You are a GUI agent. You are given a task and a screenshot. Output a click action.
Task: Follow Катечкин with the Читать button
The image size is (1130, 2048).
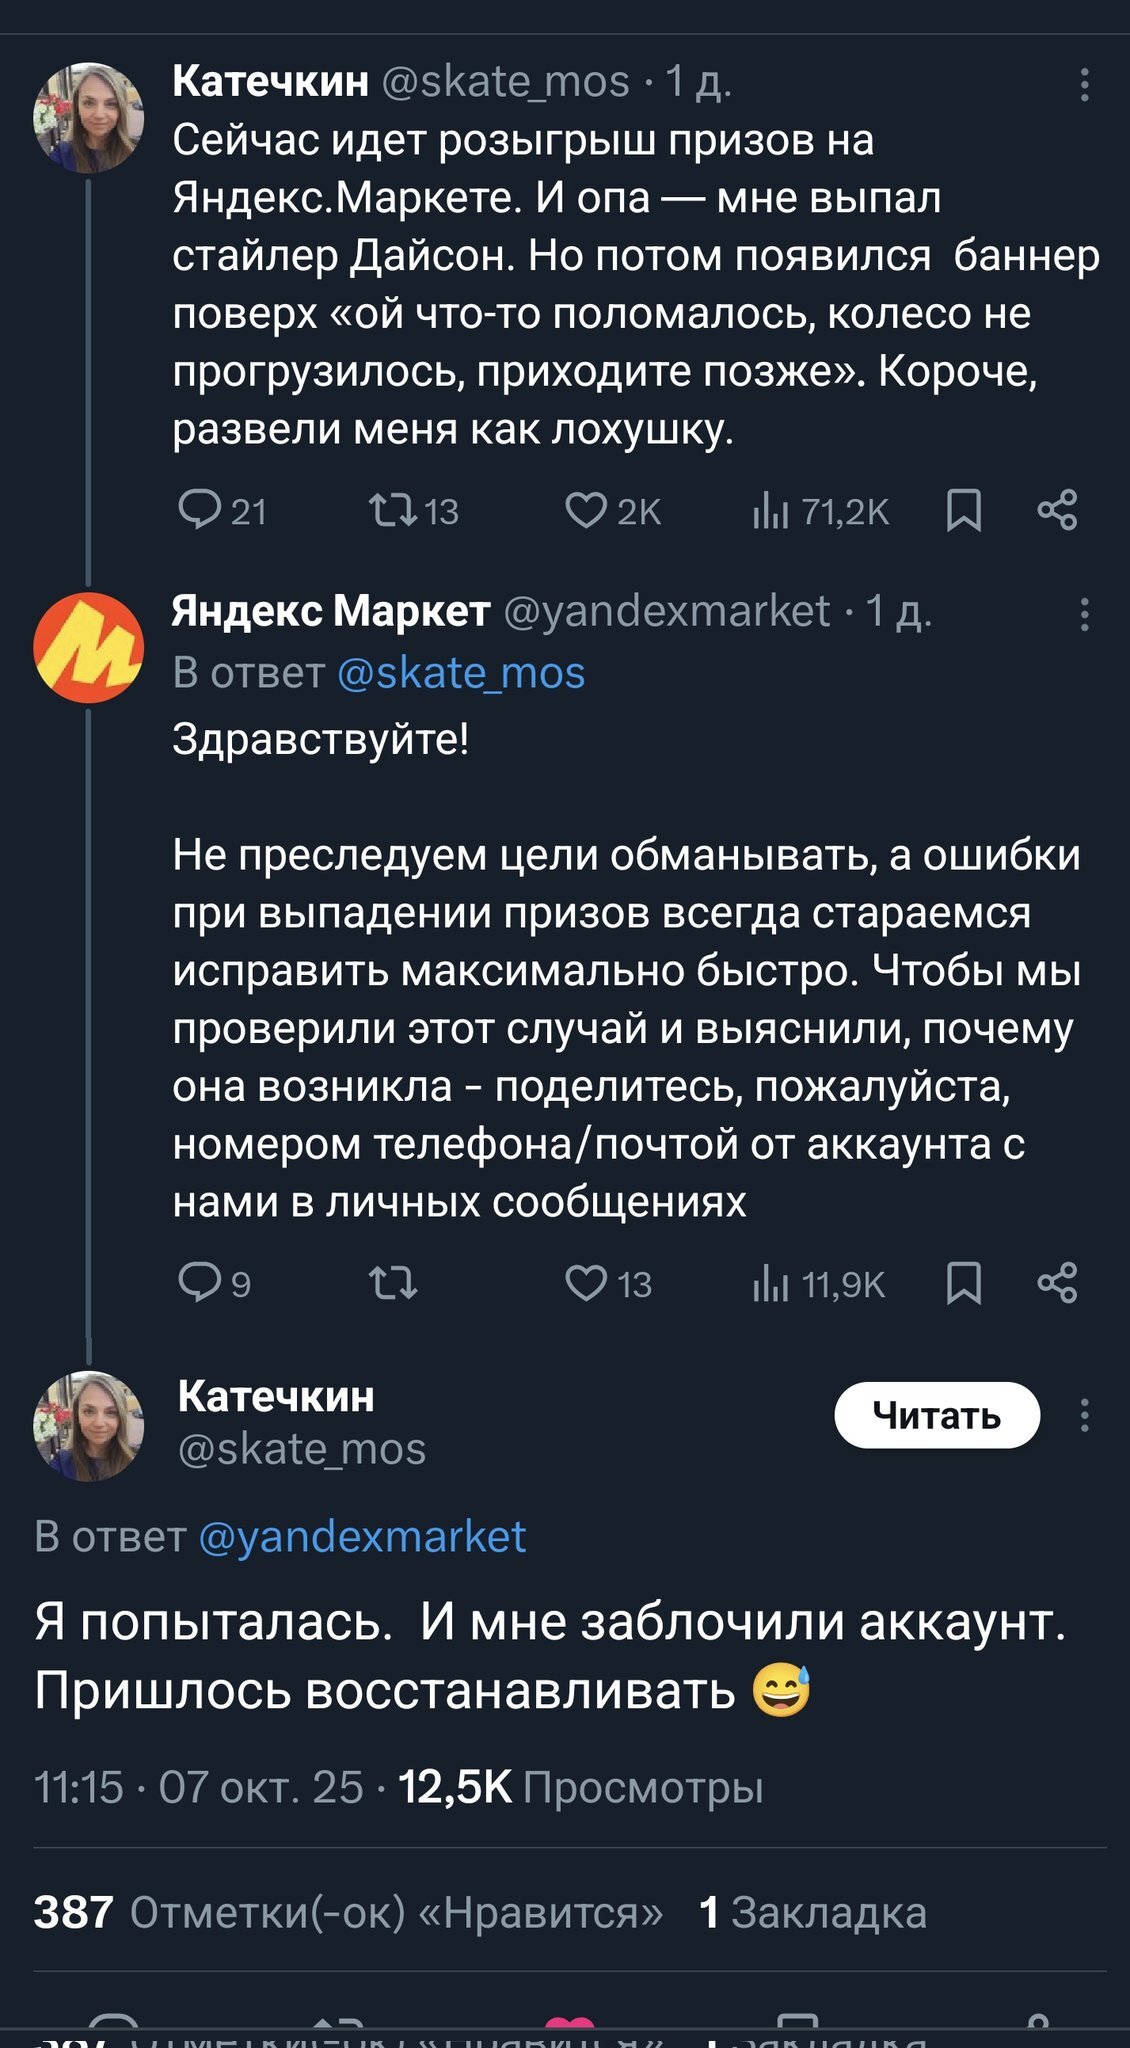(937, 1415)
